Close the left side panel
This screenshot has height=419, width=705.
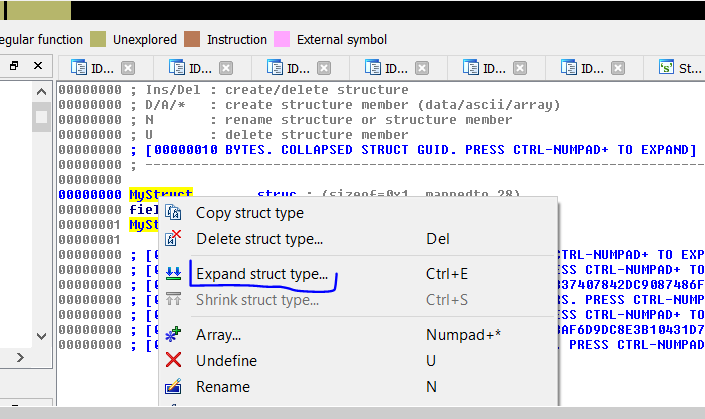pyautogui.click(x=39, y=66)
